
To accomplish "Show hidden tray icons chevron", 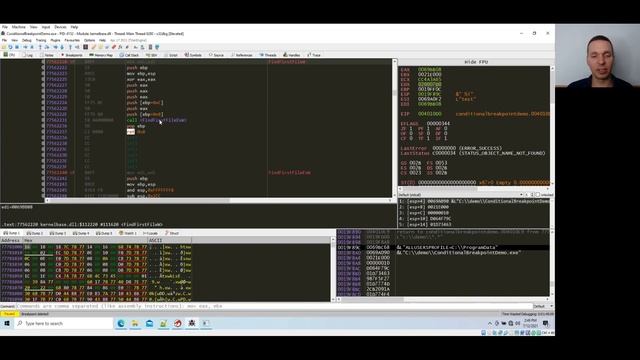I will click(490, 323).
